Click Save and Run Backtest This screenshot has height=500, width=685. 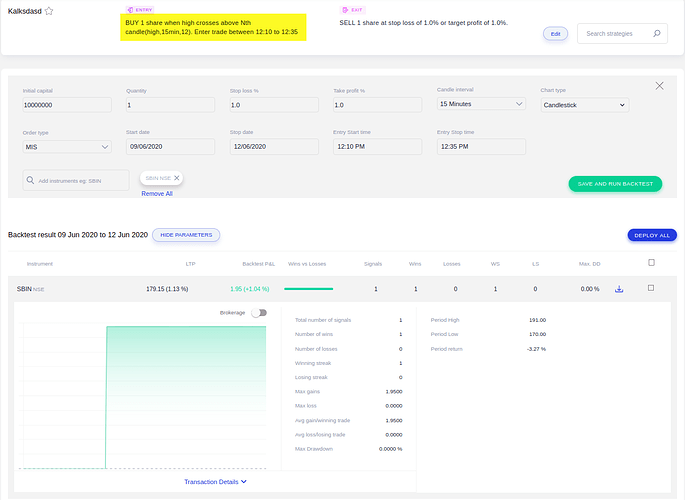pyautogui.click(x=615, y=184)
